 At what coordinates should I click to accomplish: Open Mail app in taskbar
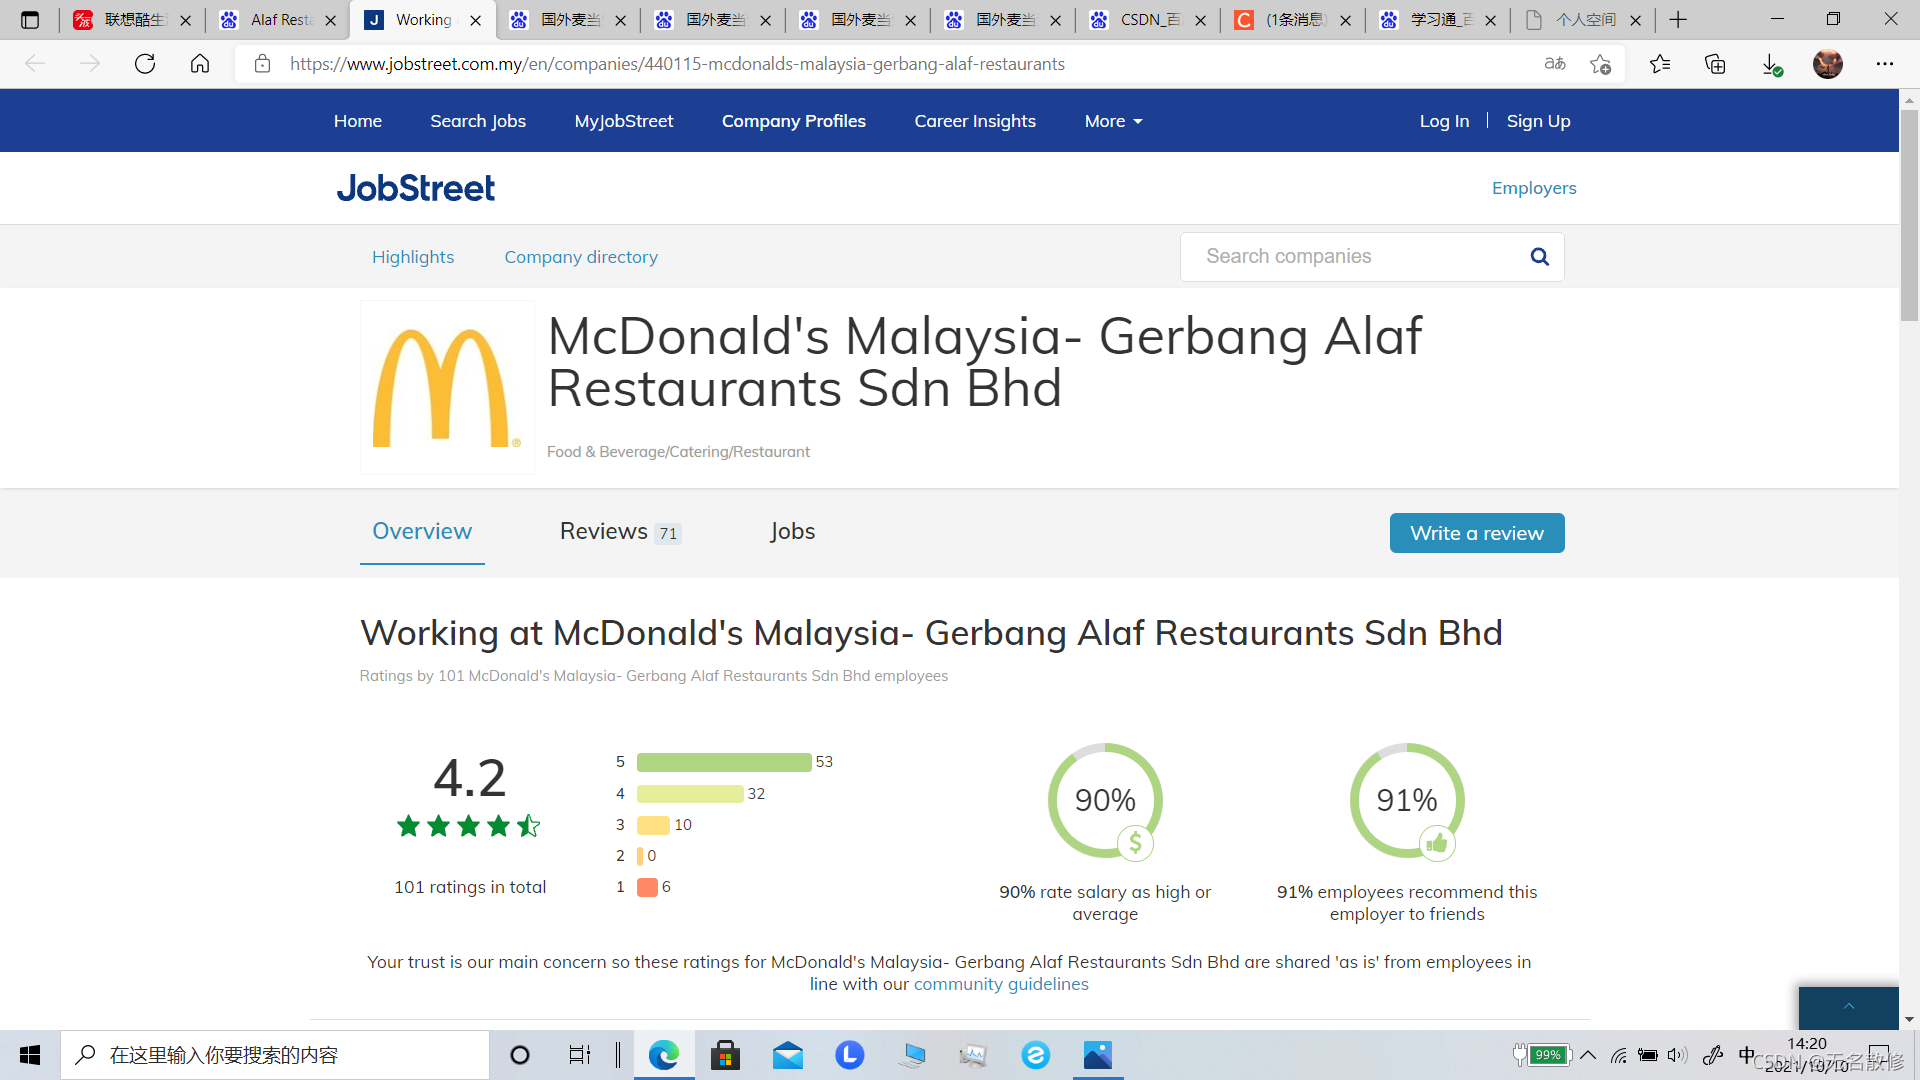788,1055
